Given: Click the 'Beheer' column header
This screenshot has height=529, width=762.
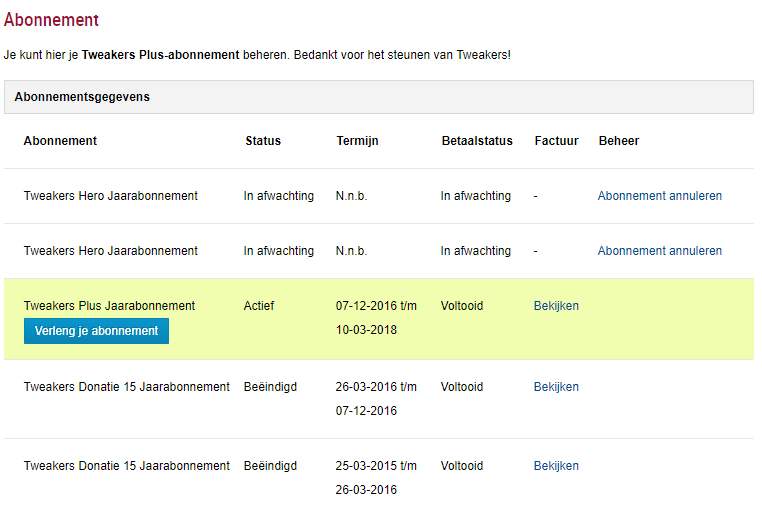Looking at the screenshot, I should pyautogui.click(x=618, y=141).
